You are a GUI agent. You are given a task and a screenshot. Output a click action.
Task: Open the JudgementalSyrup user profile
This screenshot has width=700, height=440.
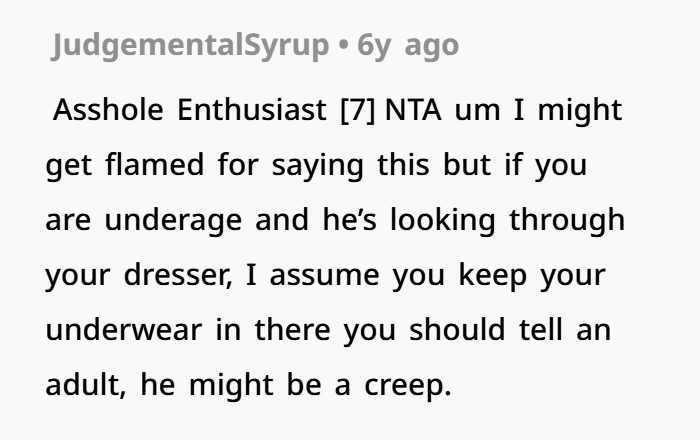point(191,45)
